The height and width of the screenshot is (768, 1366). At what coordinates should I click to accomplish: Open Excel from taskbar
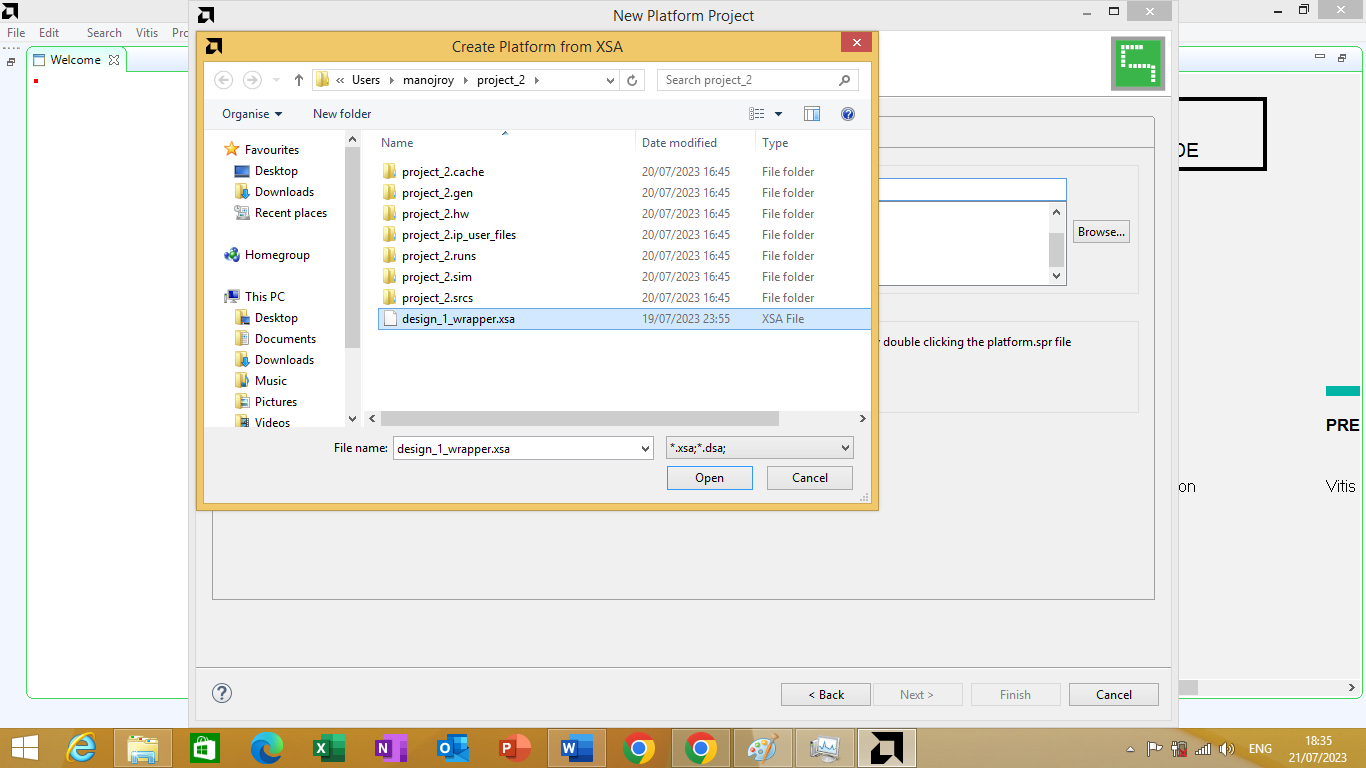(x=329, y=748)
